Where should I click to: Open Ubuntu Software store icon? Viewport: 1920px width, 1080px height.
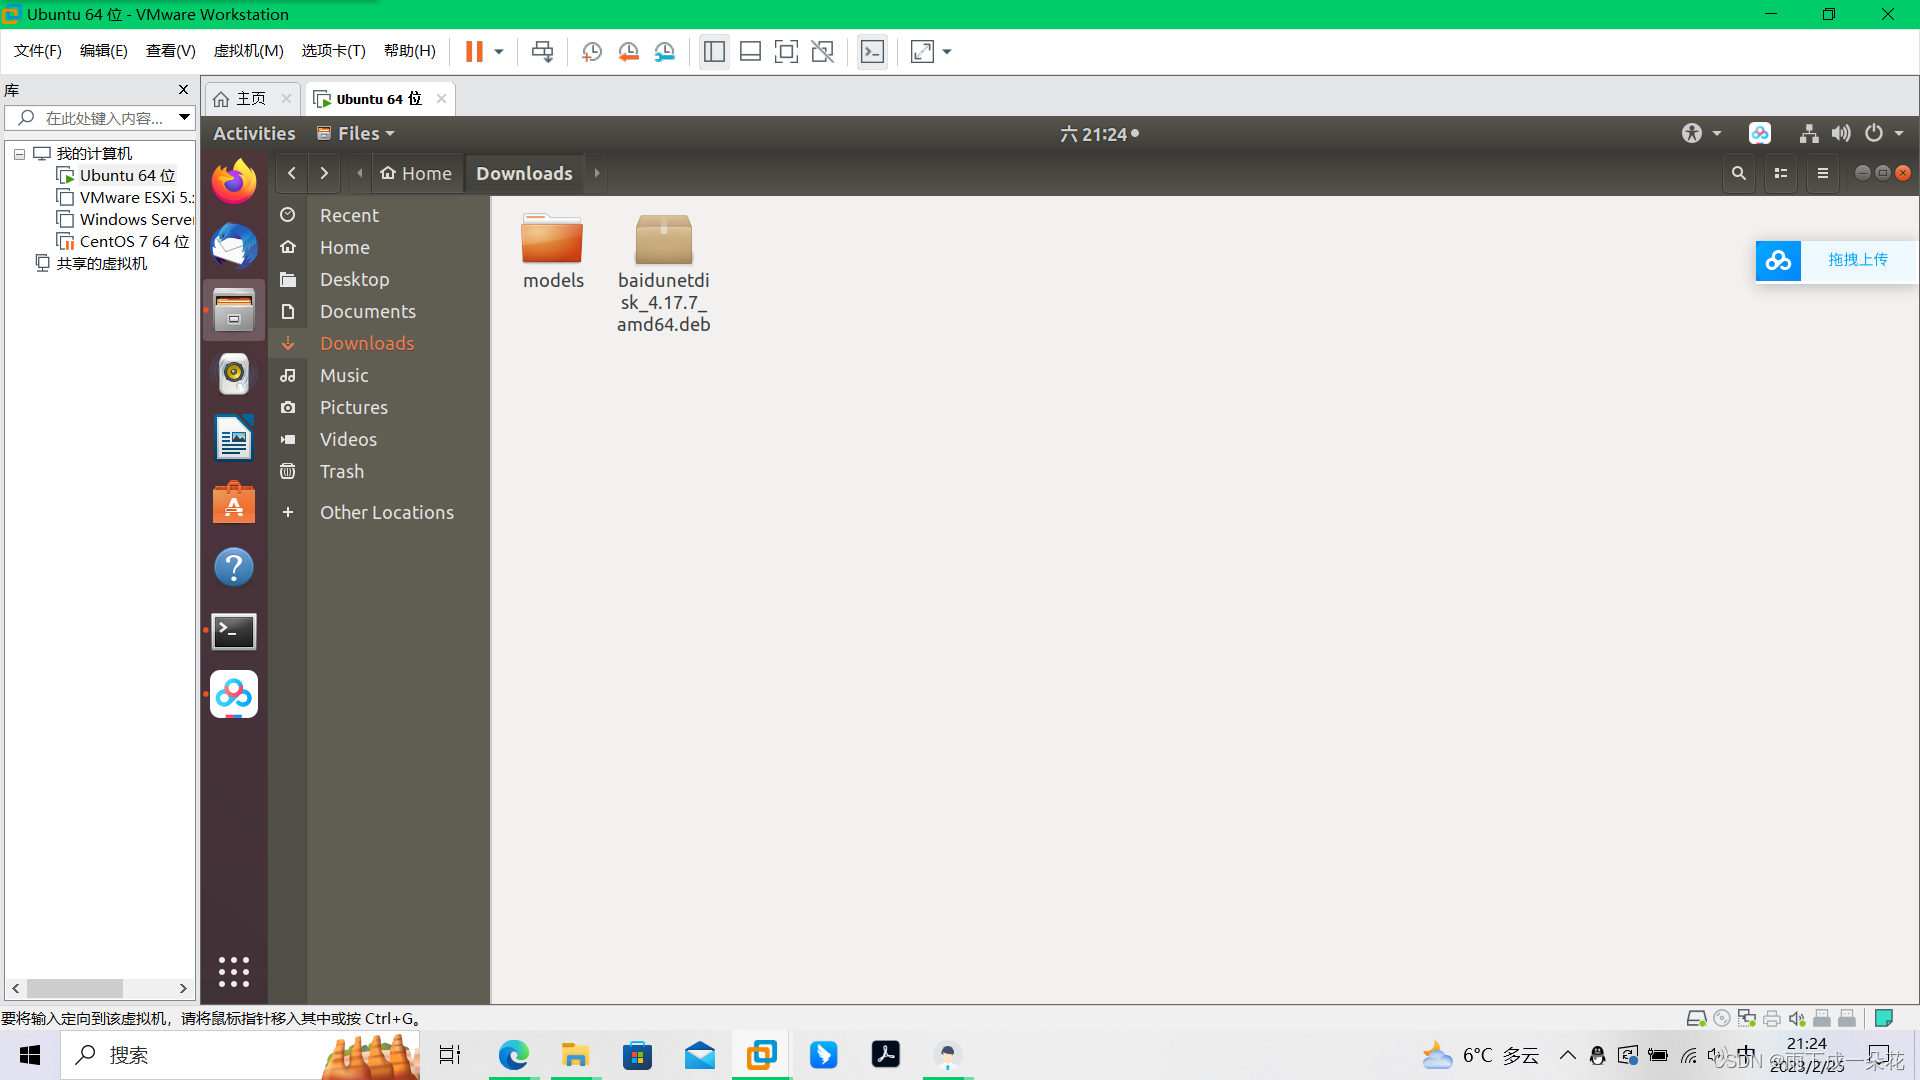[234, 503]
